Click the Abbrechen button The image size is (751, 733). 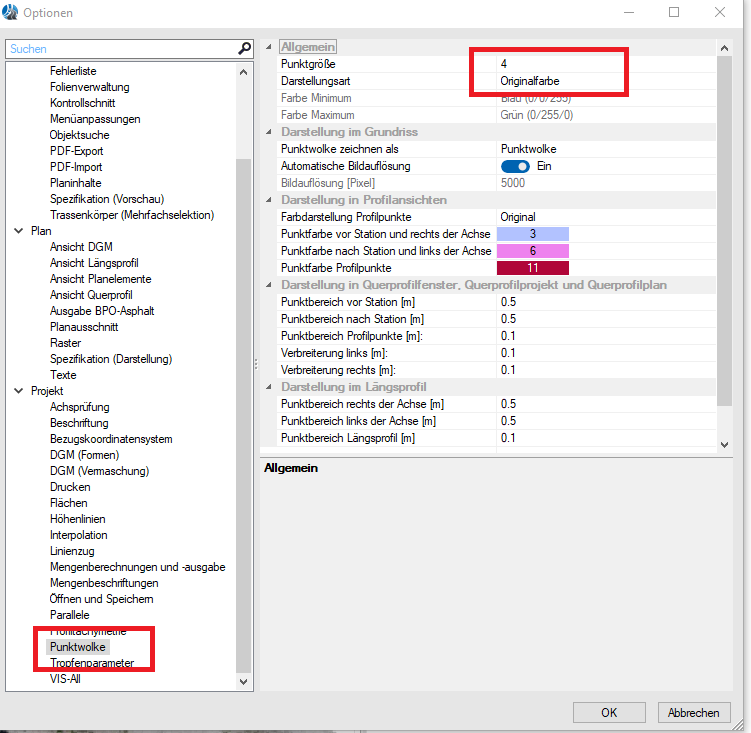[694, 713]
